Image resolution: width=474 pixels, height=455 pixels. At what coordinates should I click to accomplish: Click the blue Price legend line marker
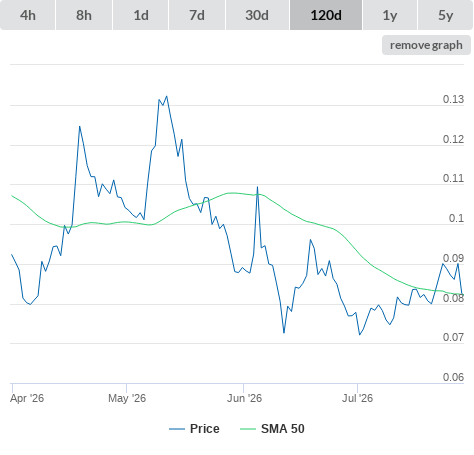click(x=177, y=429)
